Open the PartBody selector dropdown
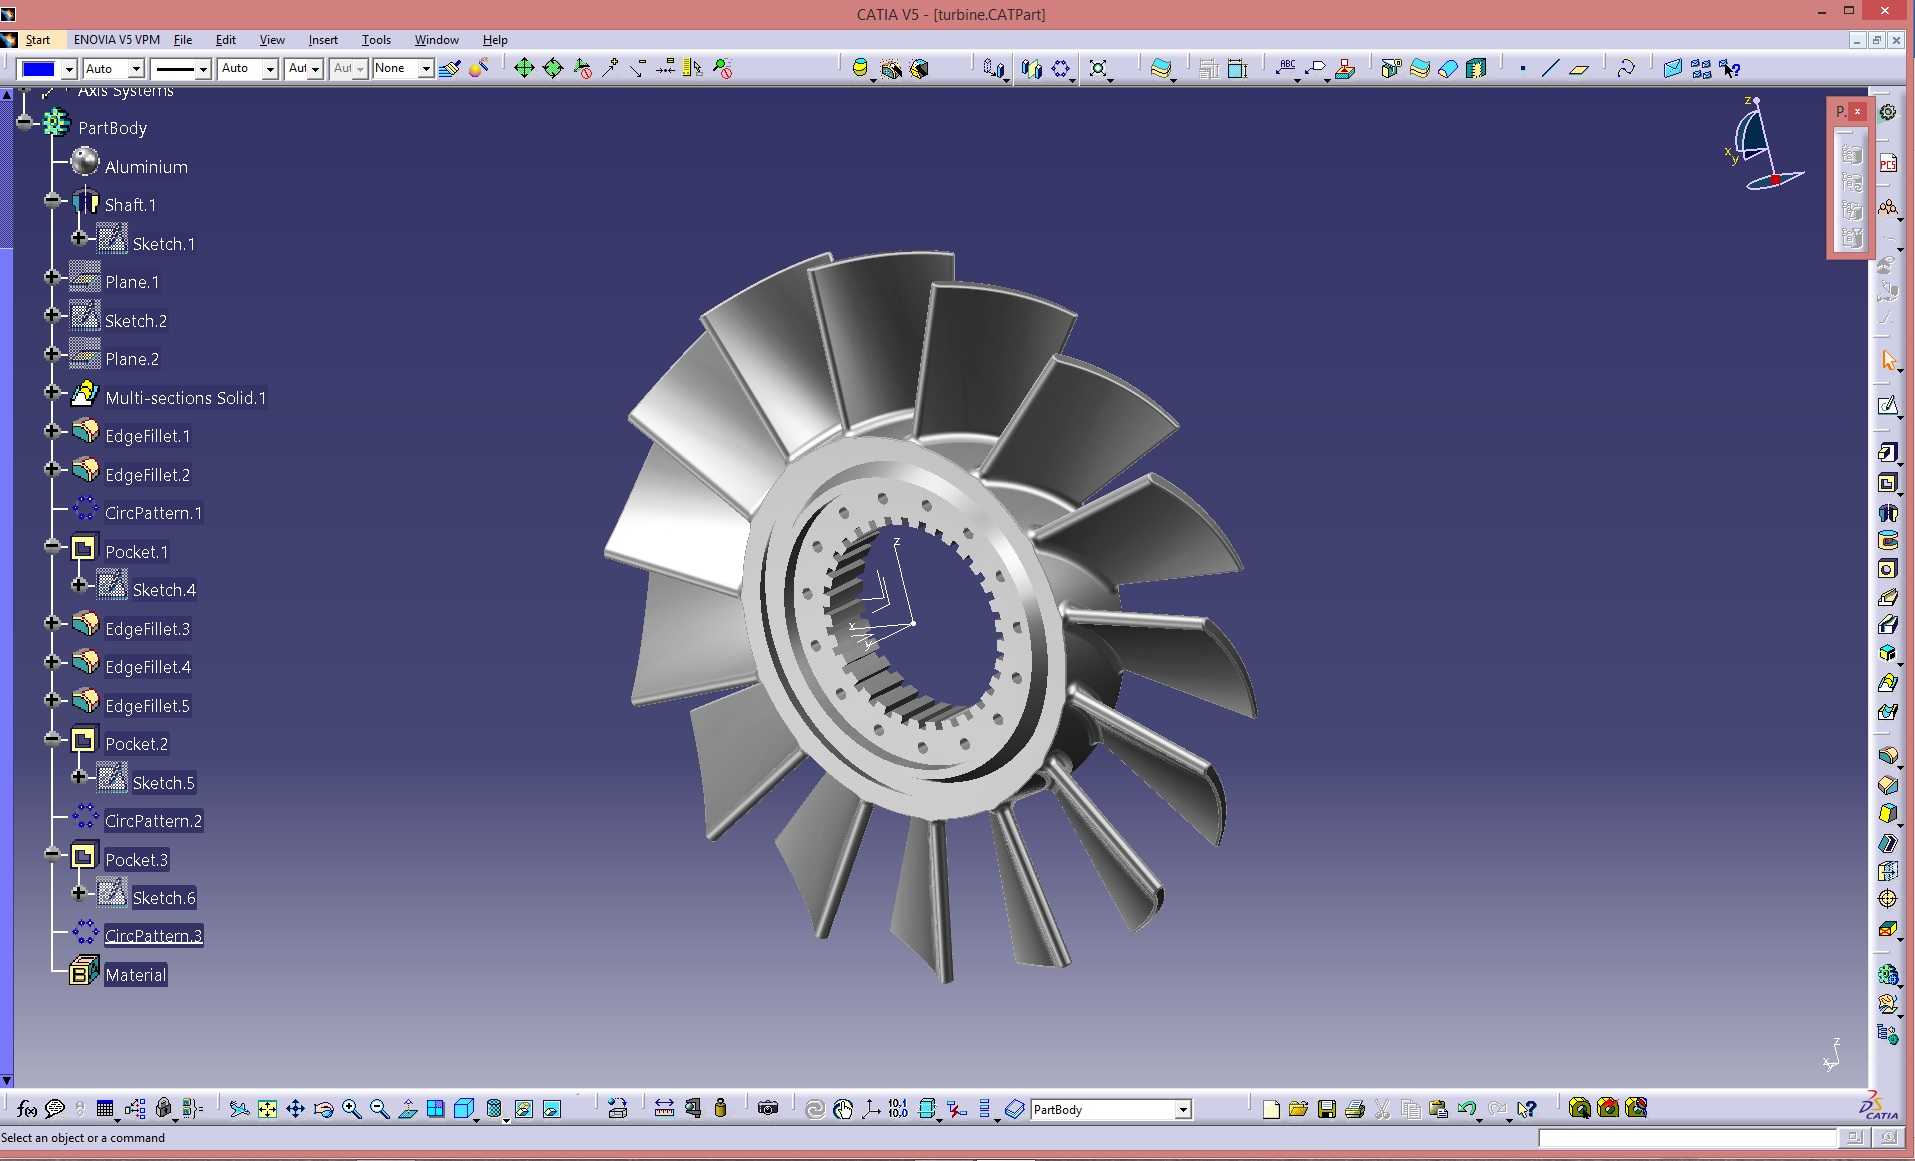Viewport: 1915px width, 1161px height. coord(1183,1109)
